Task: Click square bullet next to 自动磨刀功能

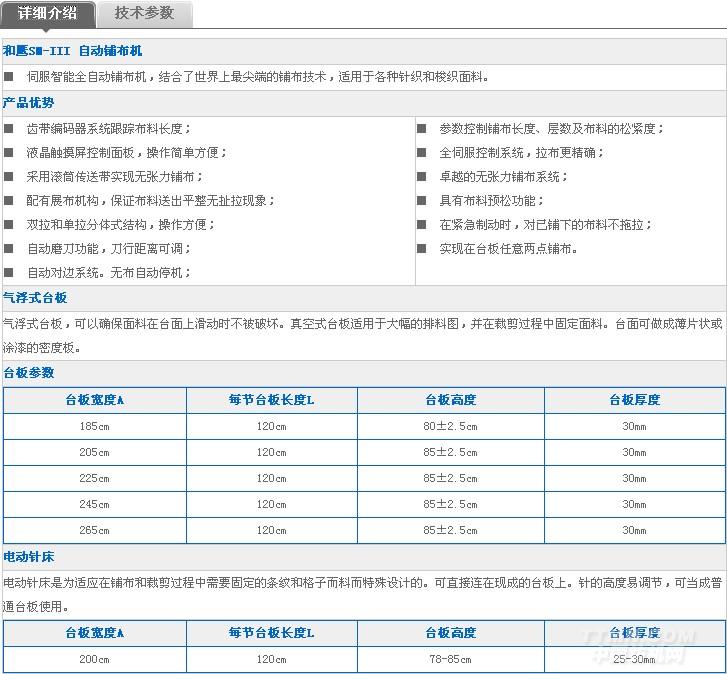Action: pos(9,249)
